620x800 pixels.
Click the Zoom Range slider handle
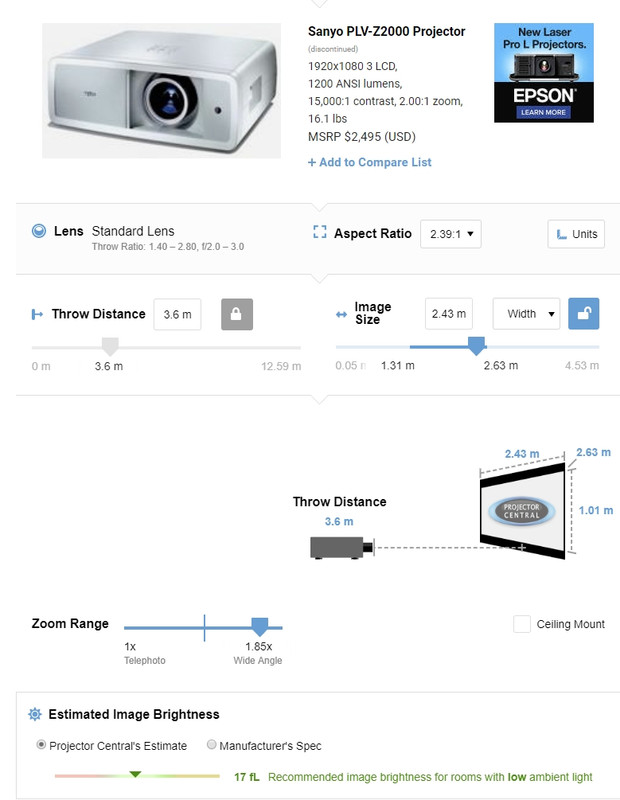260,627
